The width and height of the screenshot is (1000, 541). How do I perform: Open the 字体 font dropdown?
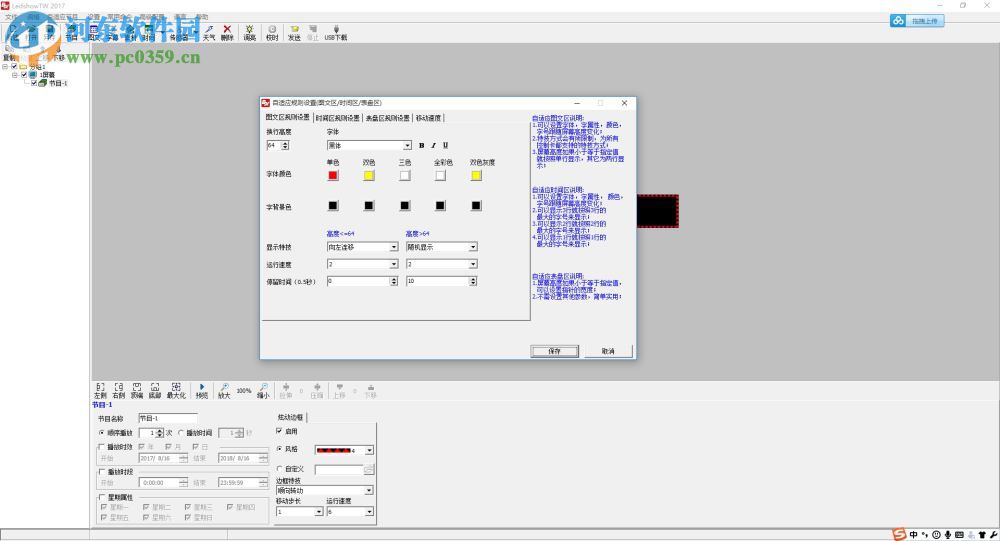[x=407, y=145]
